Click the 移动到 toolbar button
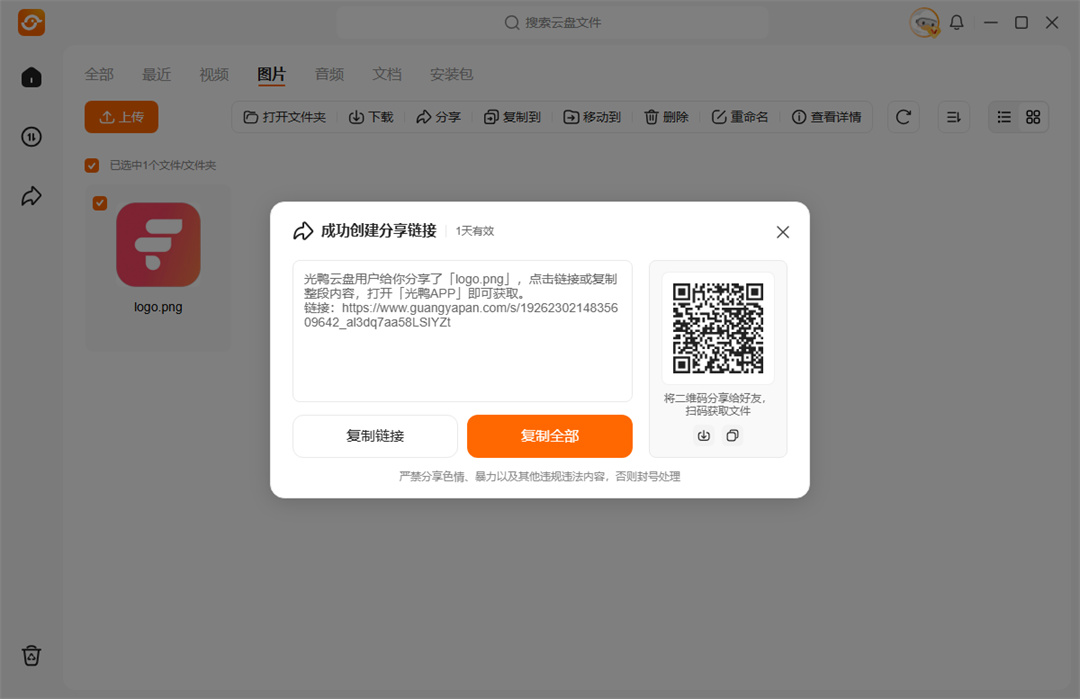The height and width of the screenshot is (699, 1080). click(x=592, y=117)
